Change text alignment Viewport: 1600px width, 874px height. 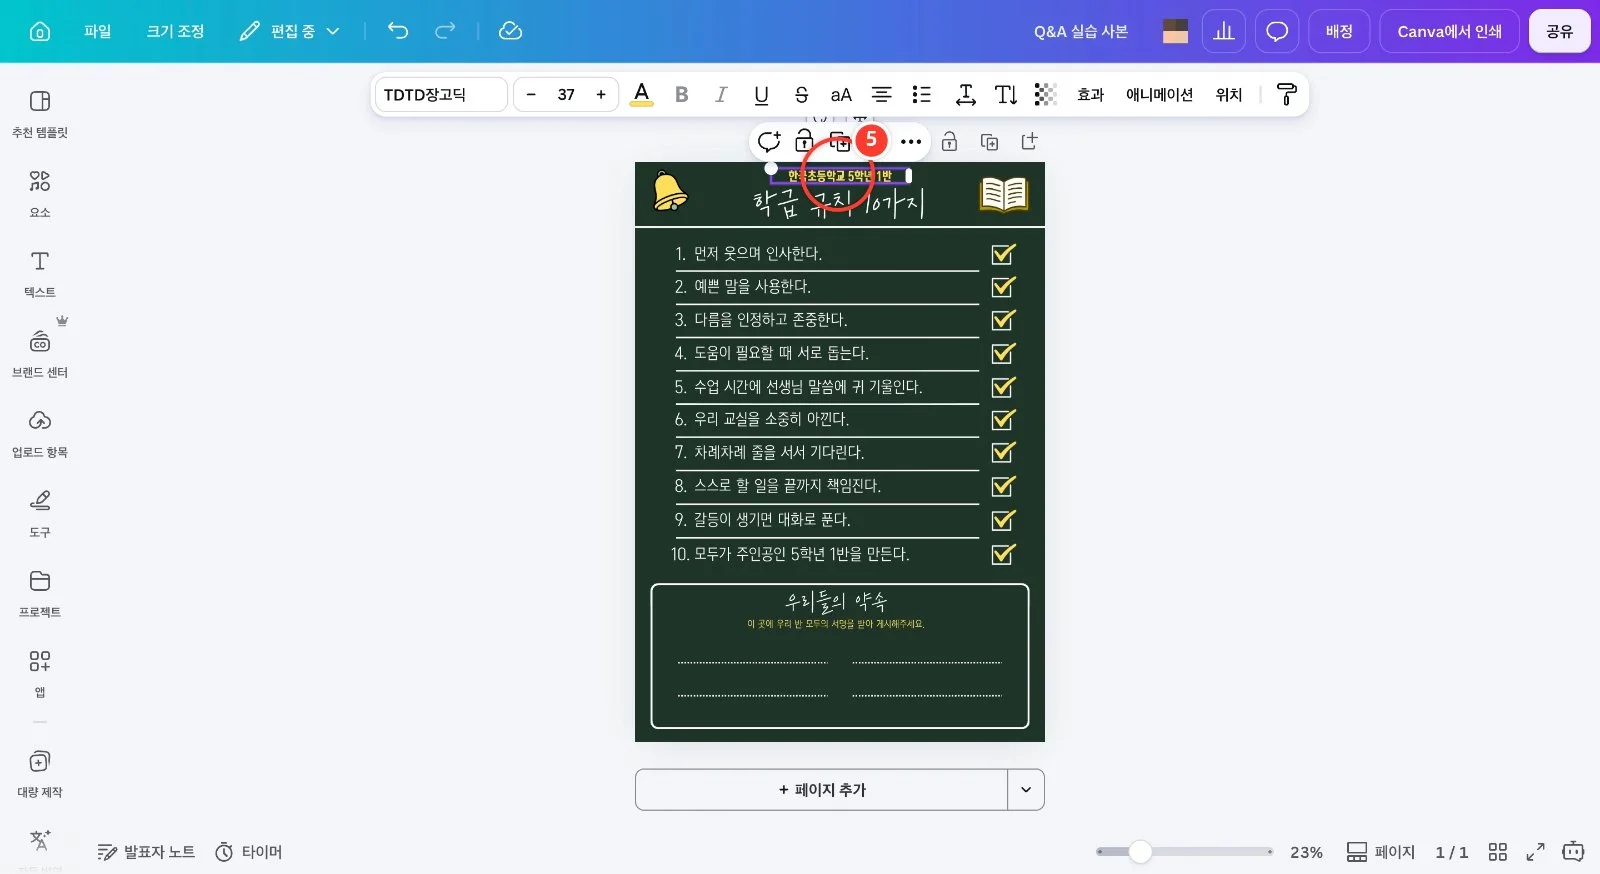click(881, 94)
